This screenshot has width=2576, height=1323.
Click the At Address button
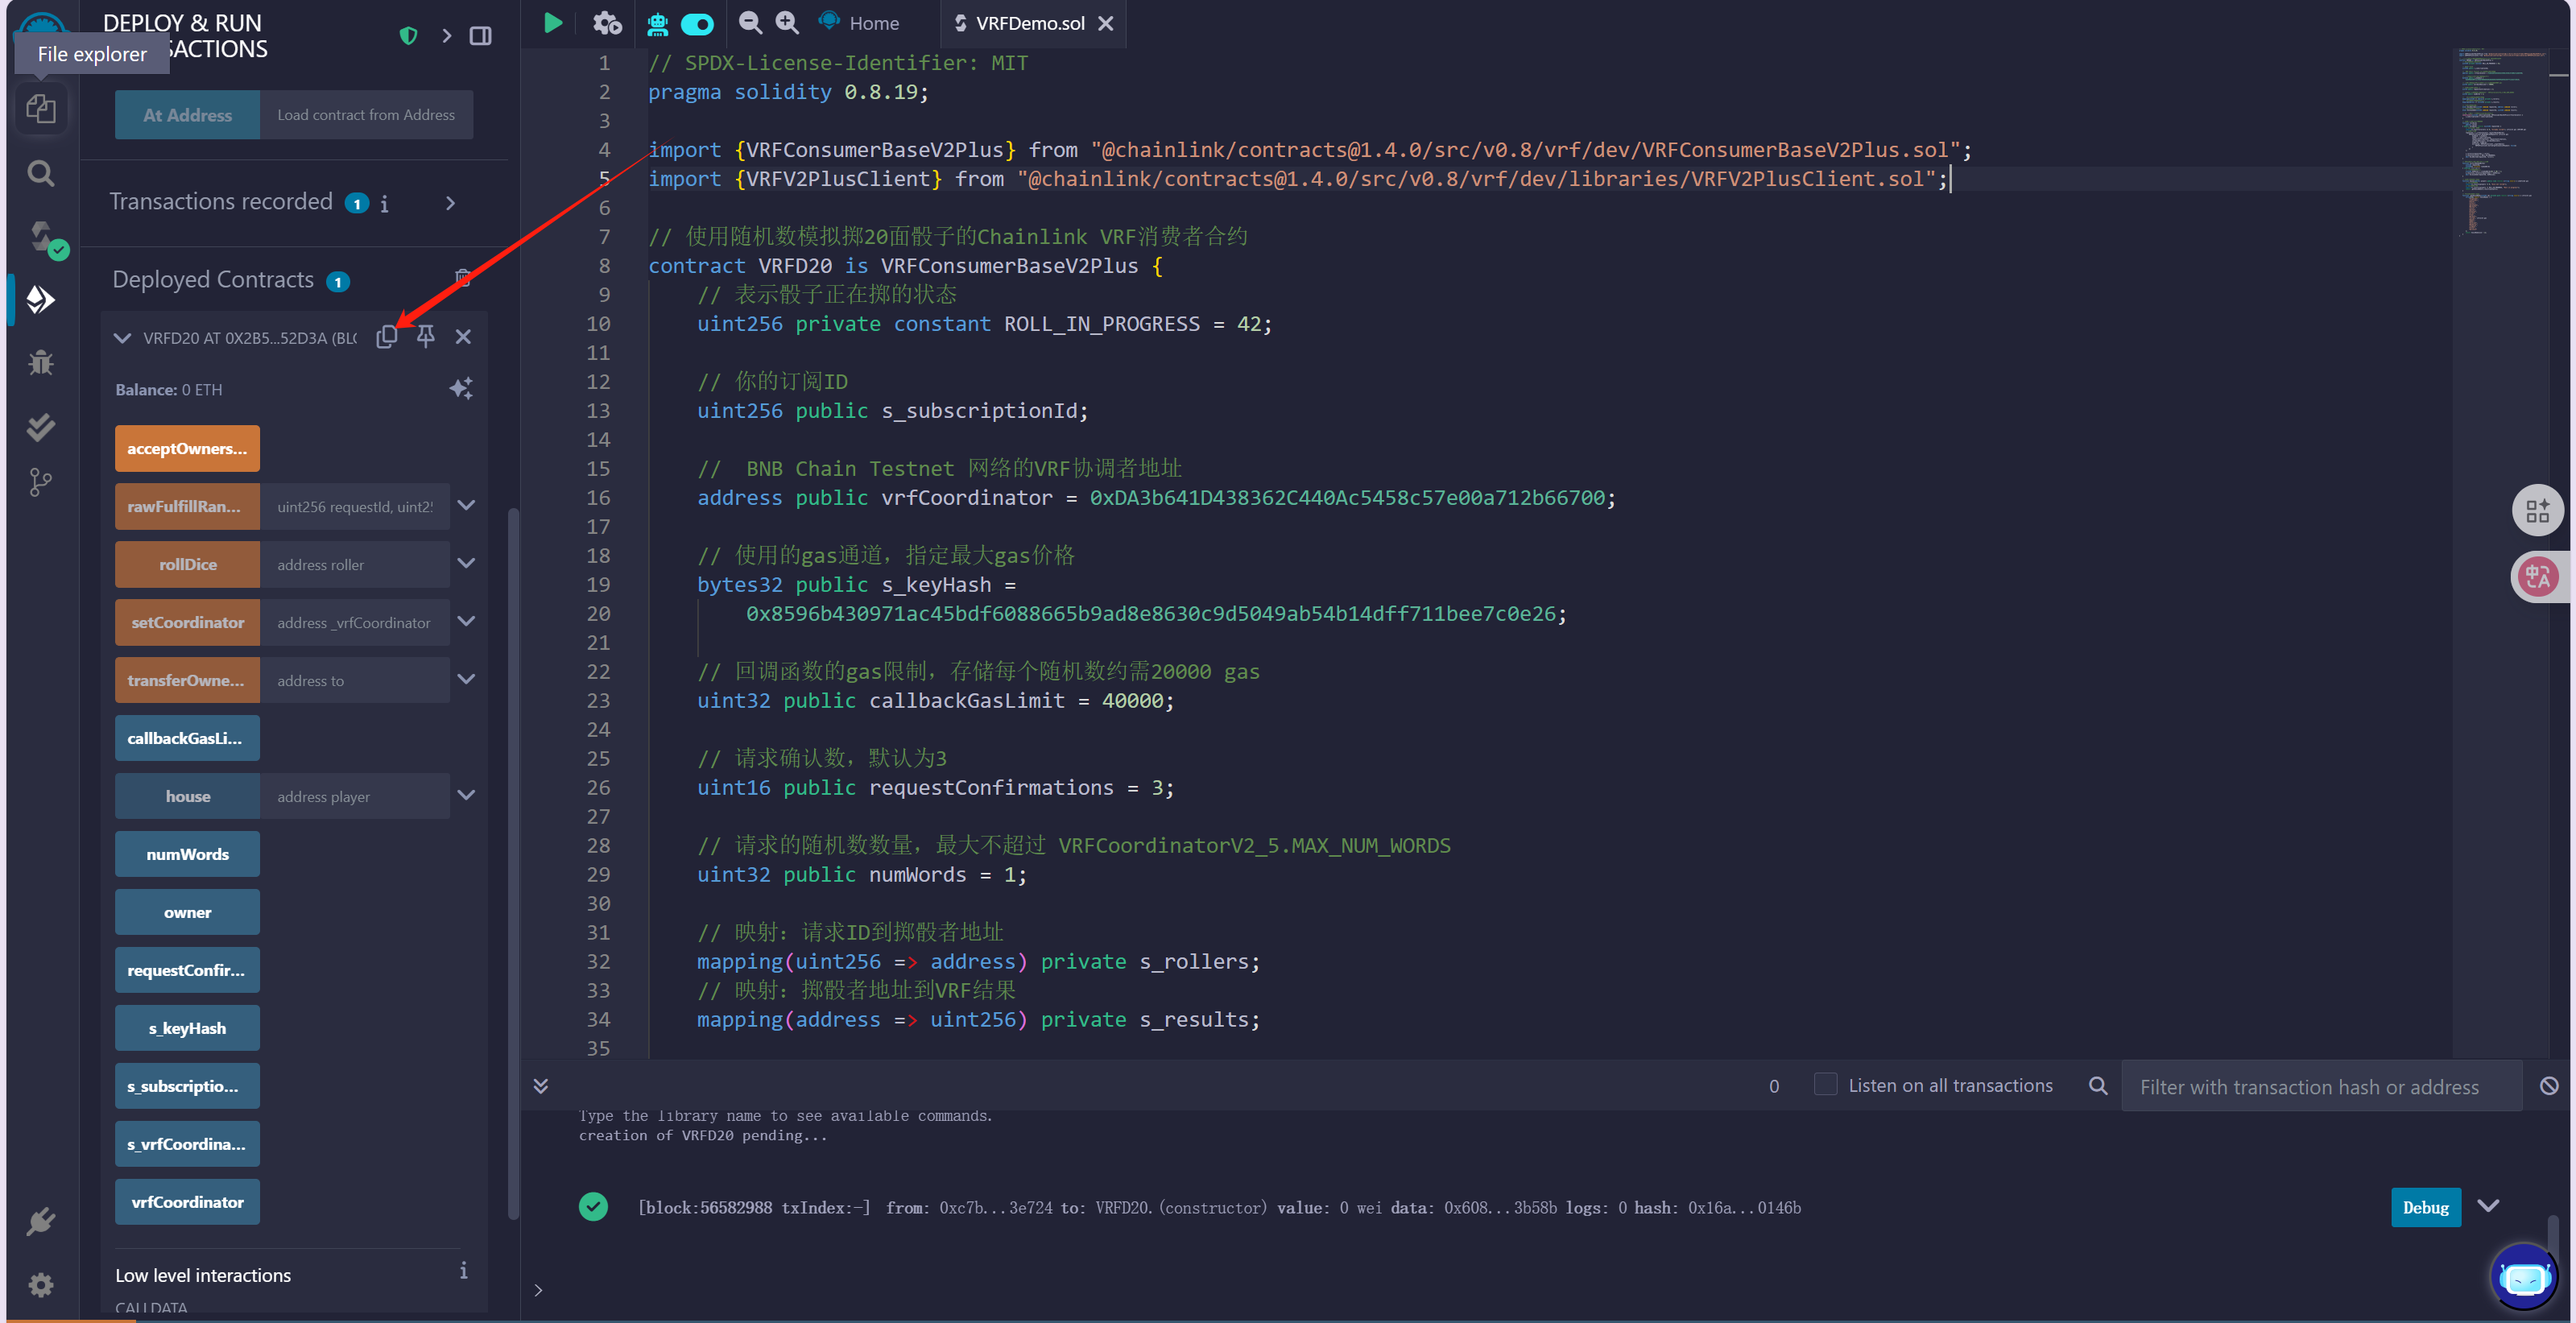pyautogui.click(x=187, y=115)
